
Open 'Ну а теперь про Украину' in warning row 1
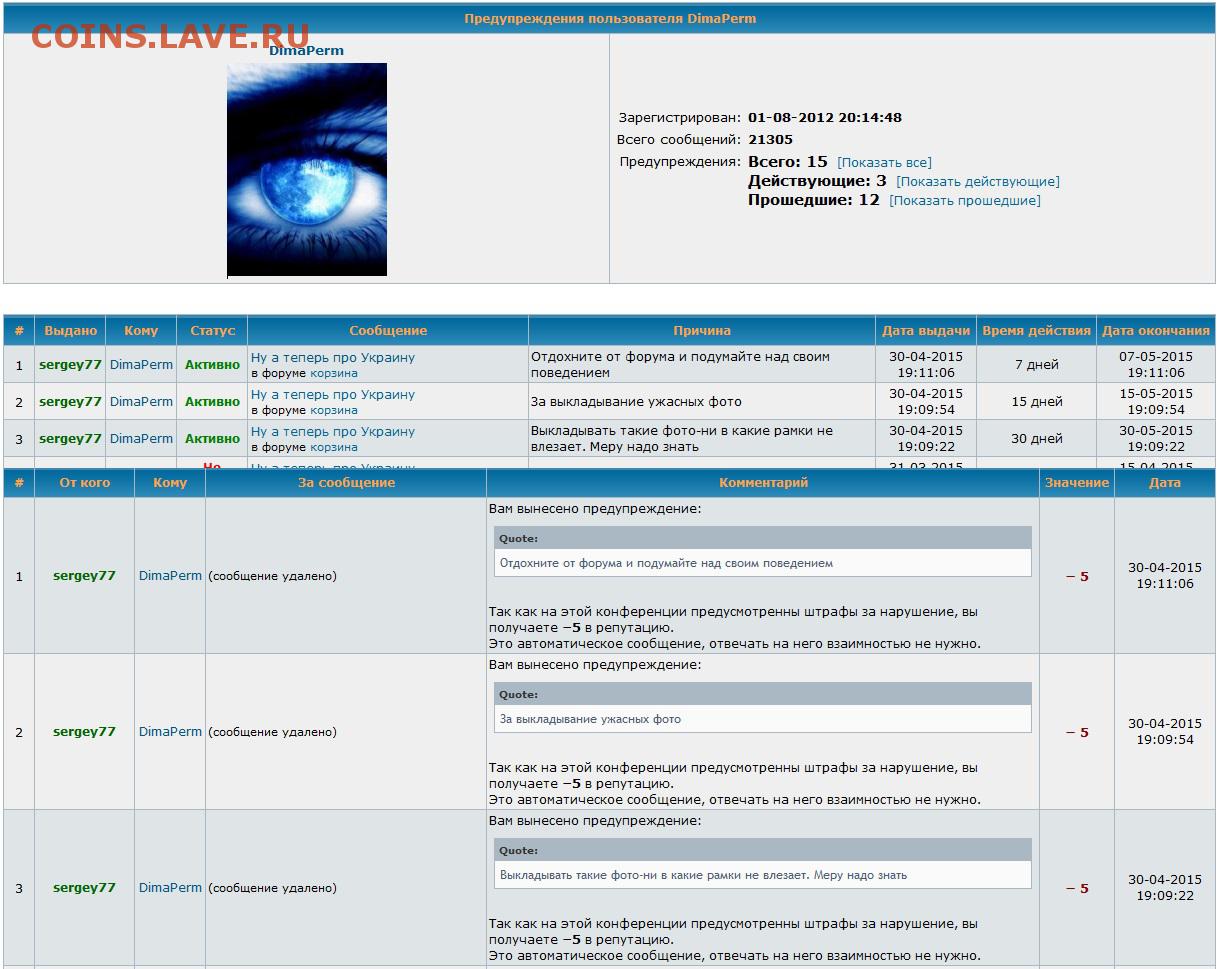[332, 357]
